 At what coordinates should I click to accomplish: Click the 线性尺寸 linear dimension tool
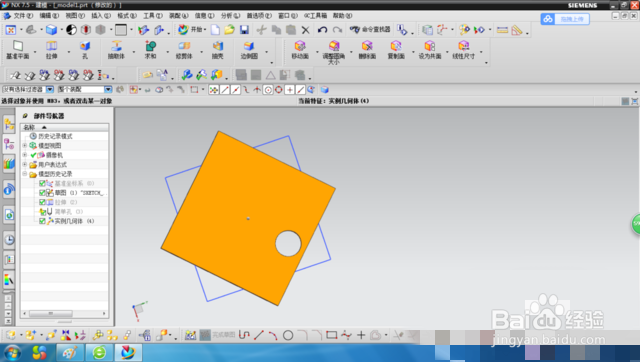(464, 50)
